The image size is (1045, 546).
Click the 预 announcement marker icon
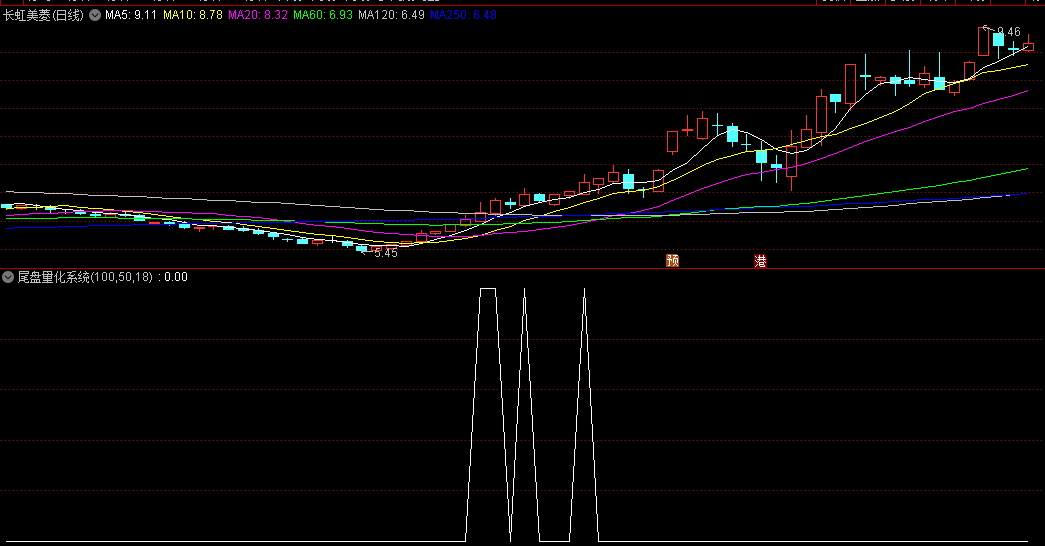pos(672,261)
